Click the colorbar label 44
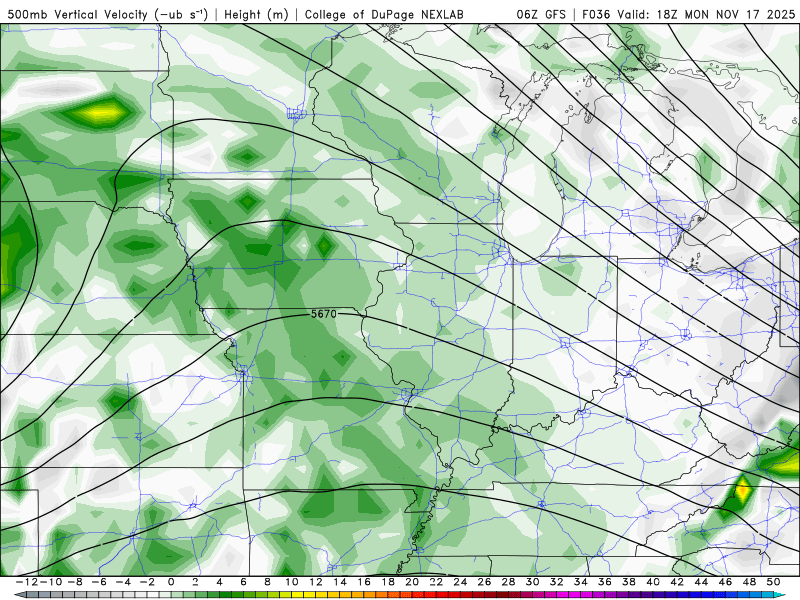This screenshot has width=800, height=600. point(701,582)
